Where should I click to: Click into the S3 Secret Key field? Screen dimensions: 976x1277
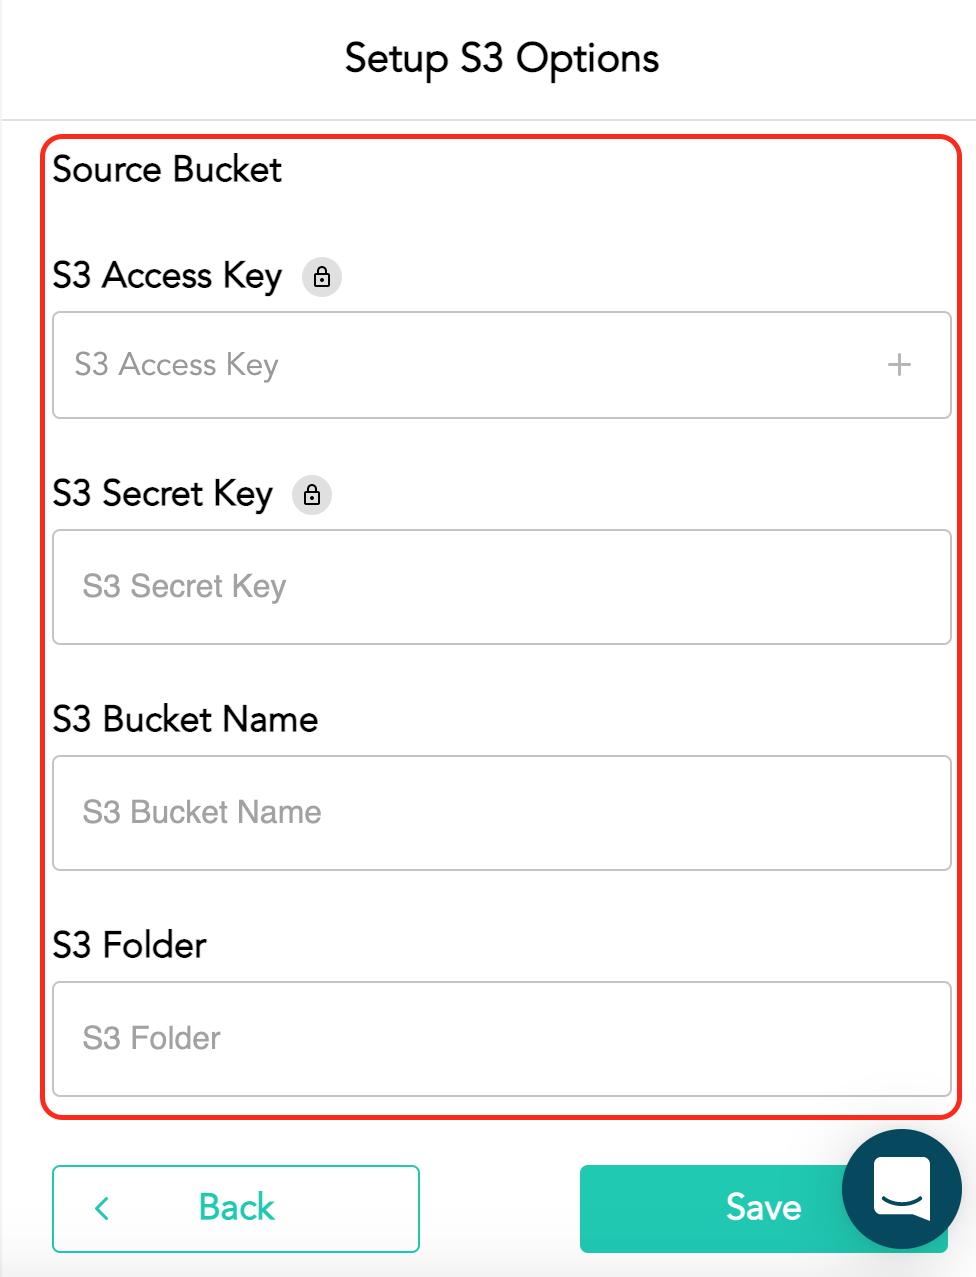tap(500, 587)
